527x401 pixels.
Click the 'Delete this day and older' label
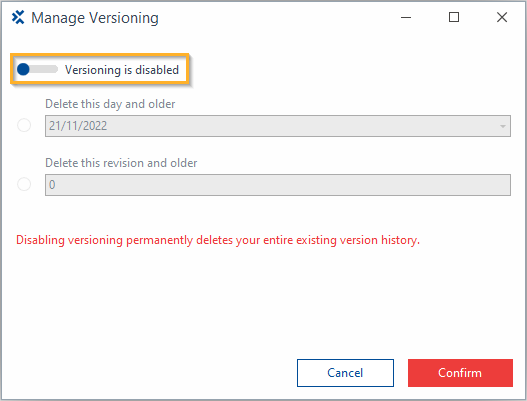pos(110,104)
